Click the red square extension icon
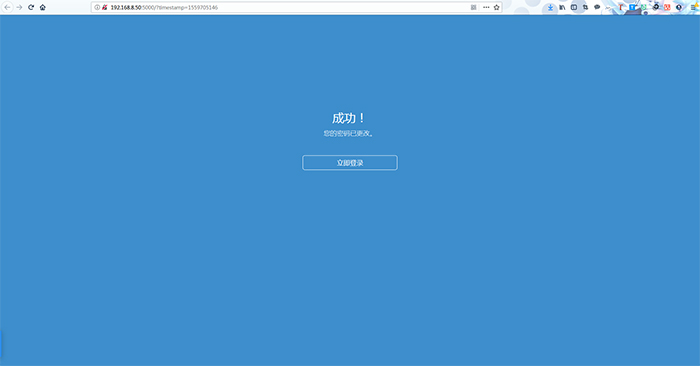 click(x=667, y=7)
